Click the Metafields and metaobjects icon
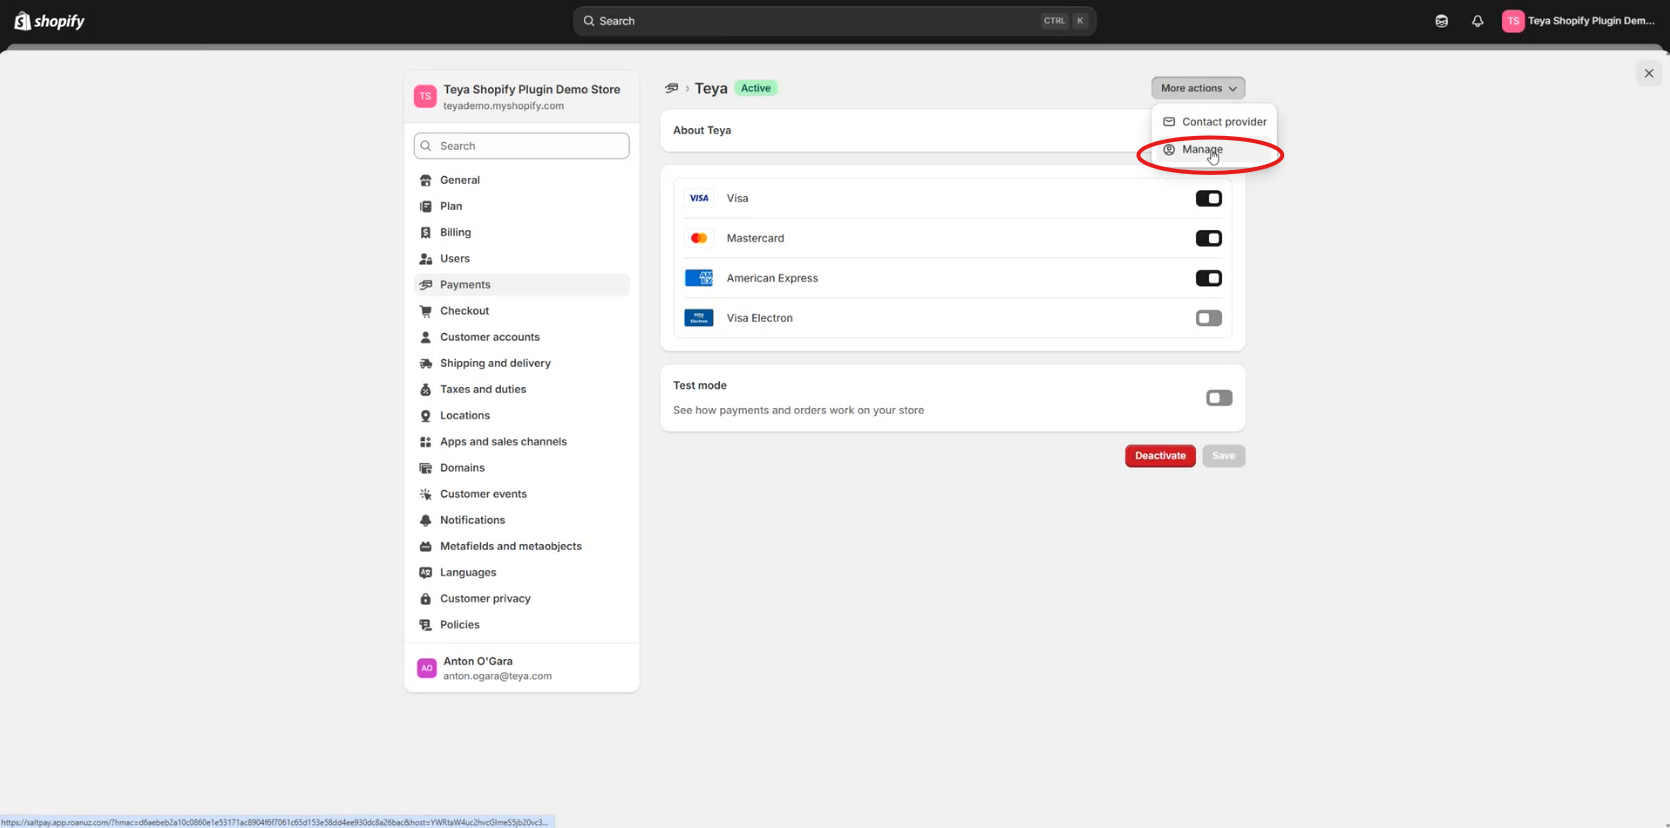 (426, 546)
